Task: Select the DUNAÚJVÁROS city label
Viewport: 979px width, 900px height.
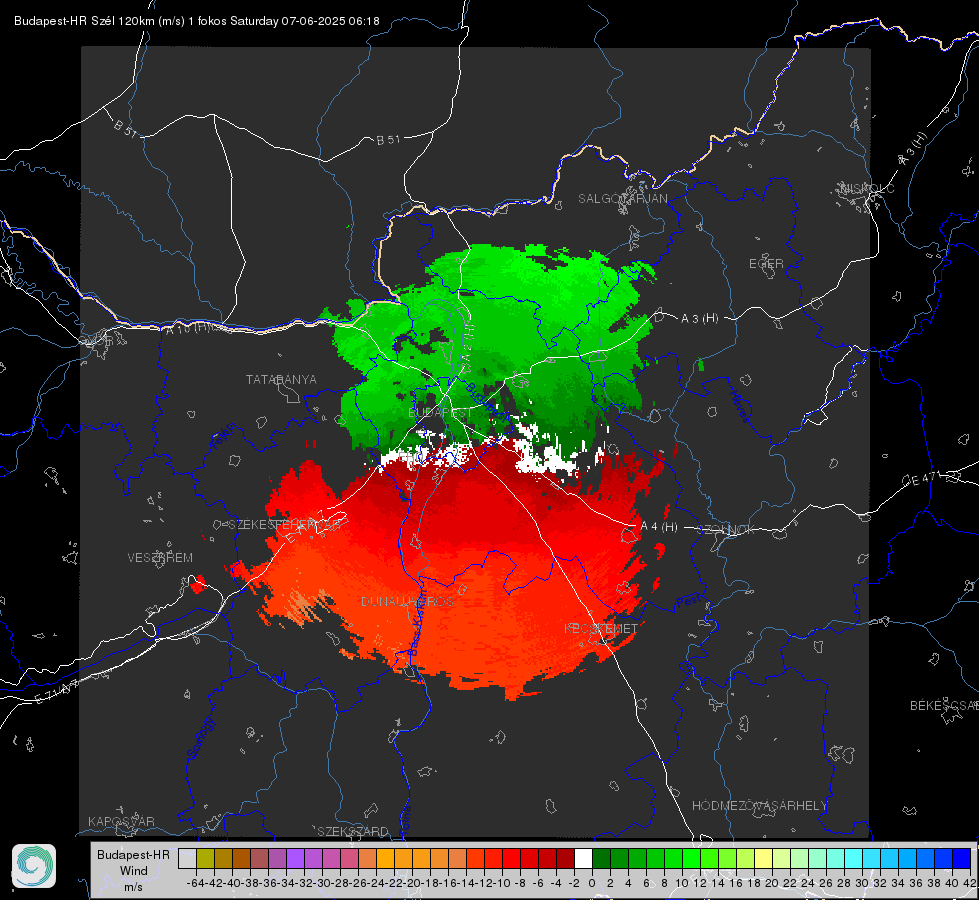Action: tap(407, 601)
